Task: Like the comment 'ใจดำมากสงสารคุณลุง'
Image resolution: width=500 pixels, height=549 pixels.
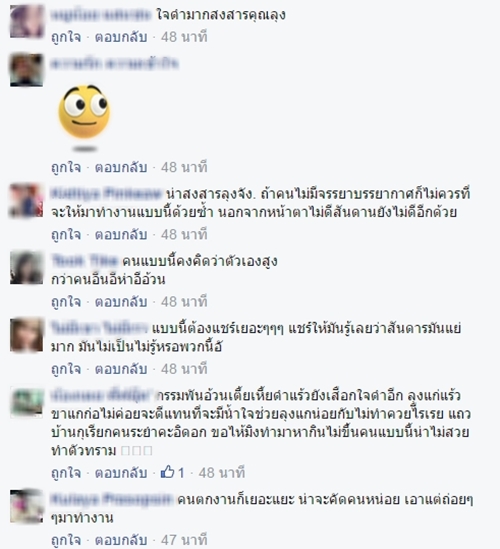Action: pos(66,37)
